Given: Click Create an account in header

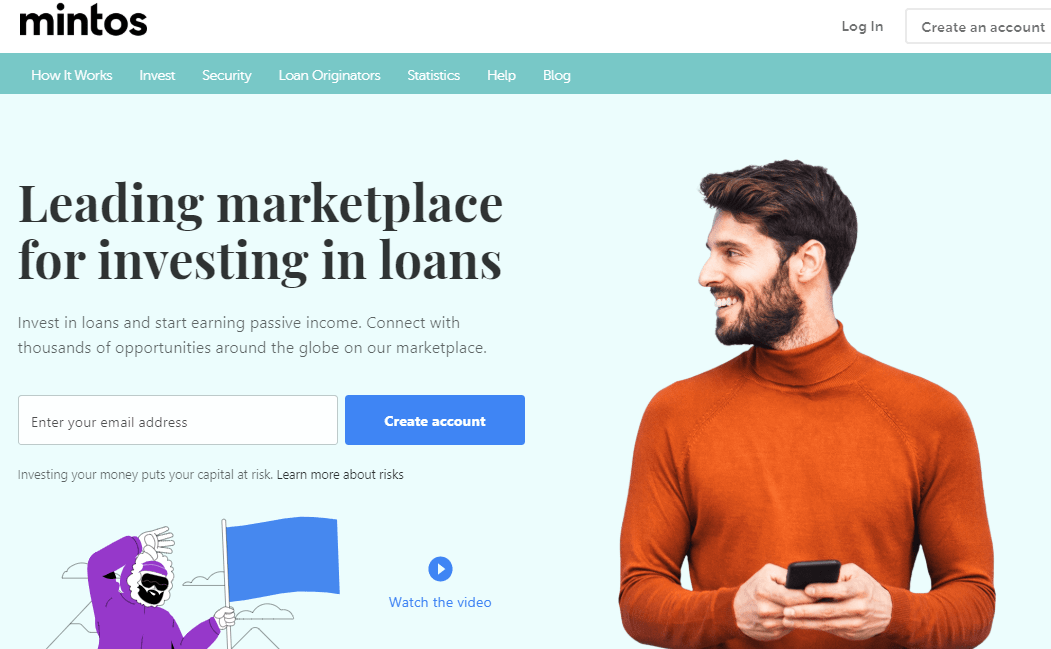Looking at the screenshot, I should click(x=979, y=27).
